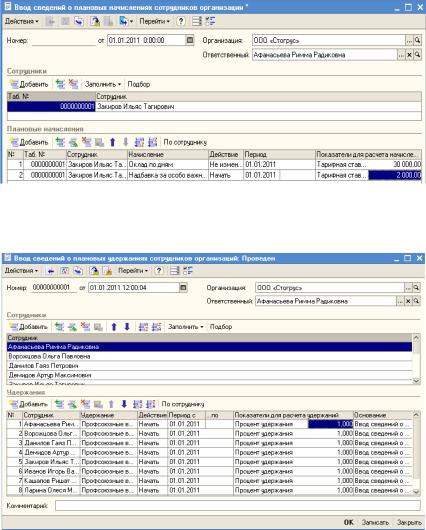This screenshot has height=530, width=426.
Task: Sort descending icon in Плановые начисления toolbar
Action: [152, 142]
